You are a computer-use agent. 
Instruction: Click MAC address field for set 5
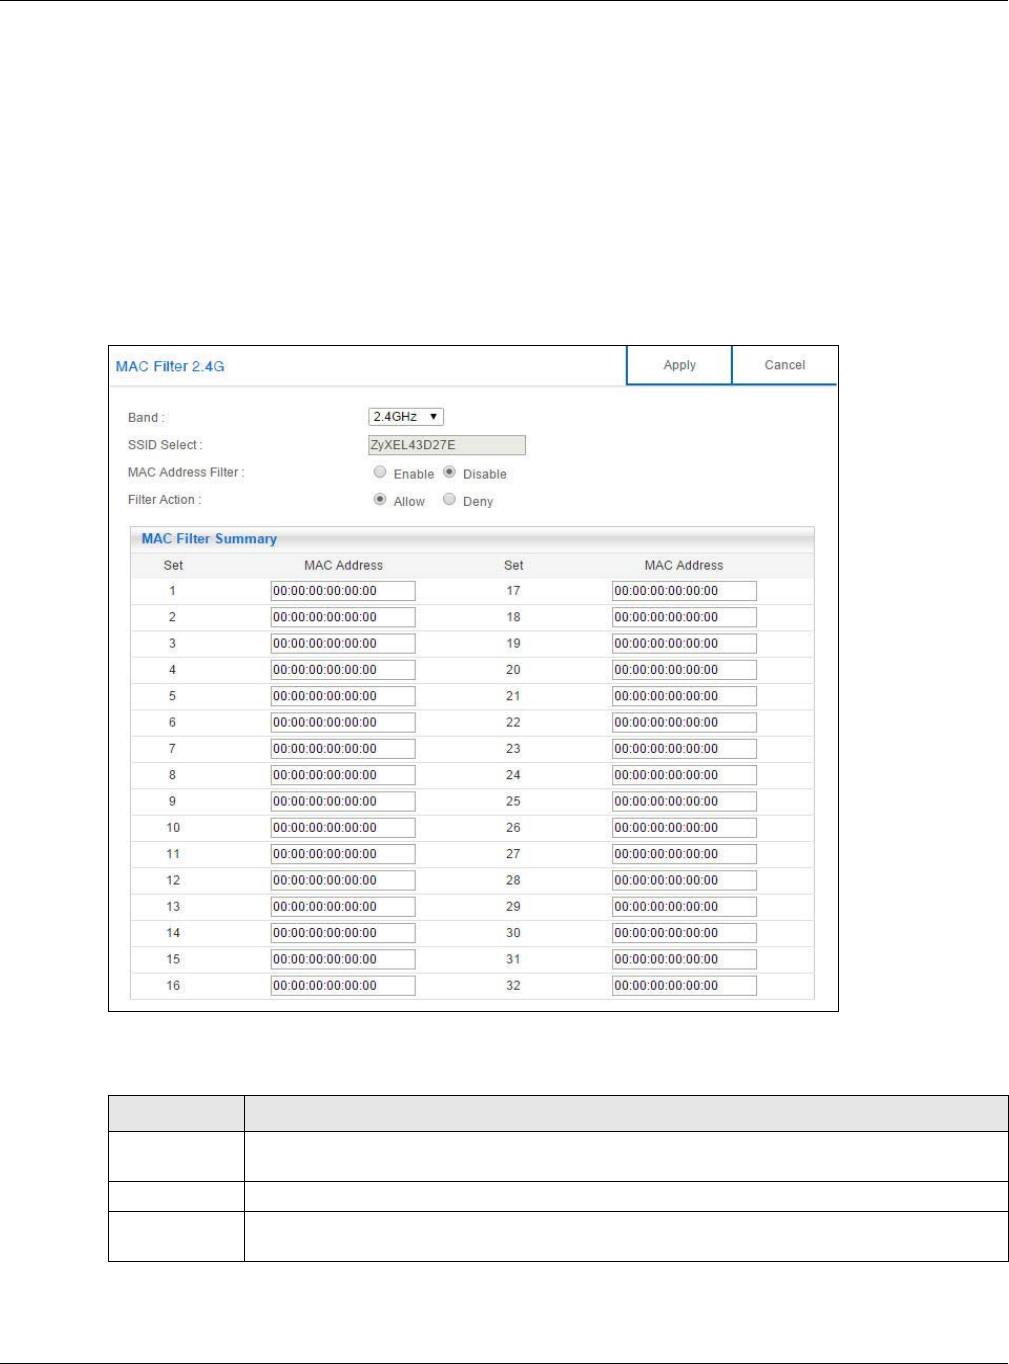tap(343, 696)
